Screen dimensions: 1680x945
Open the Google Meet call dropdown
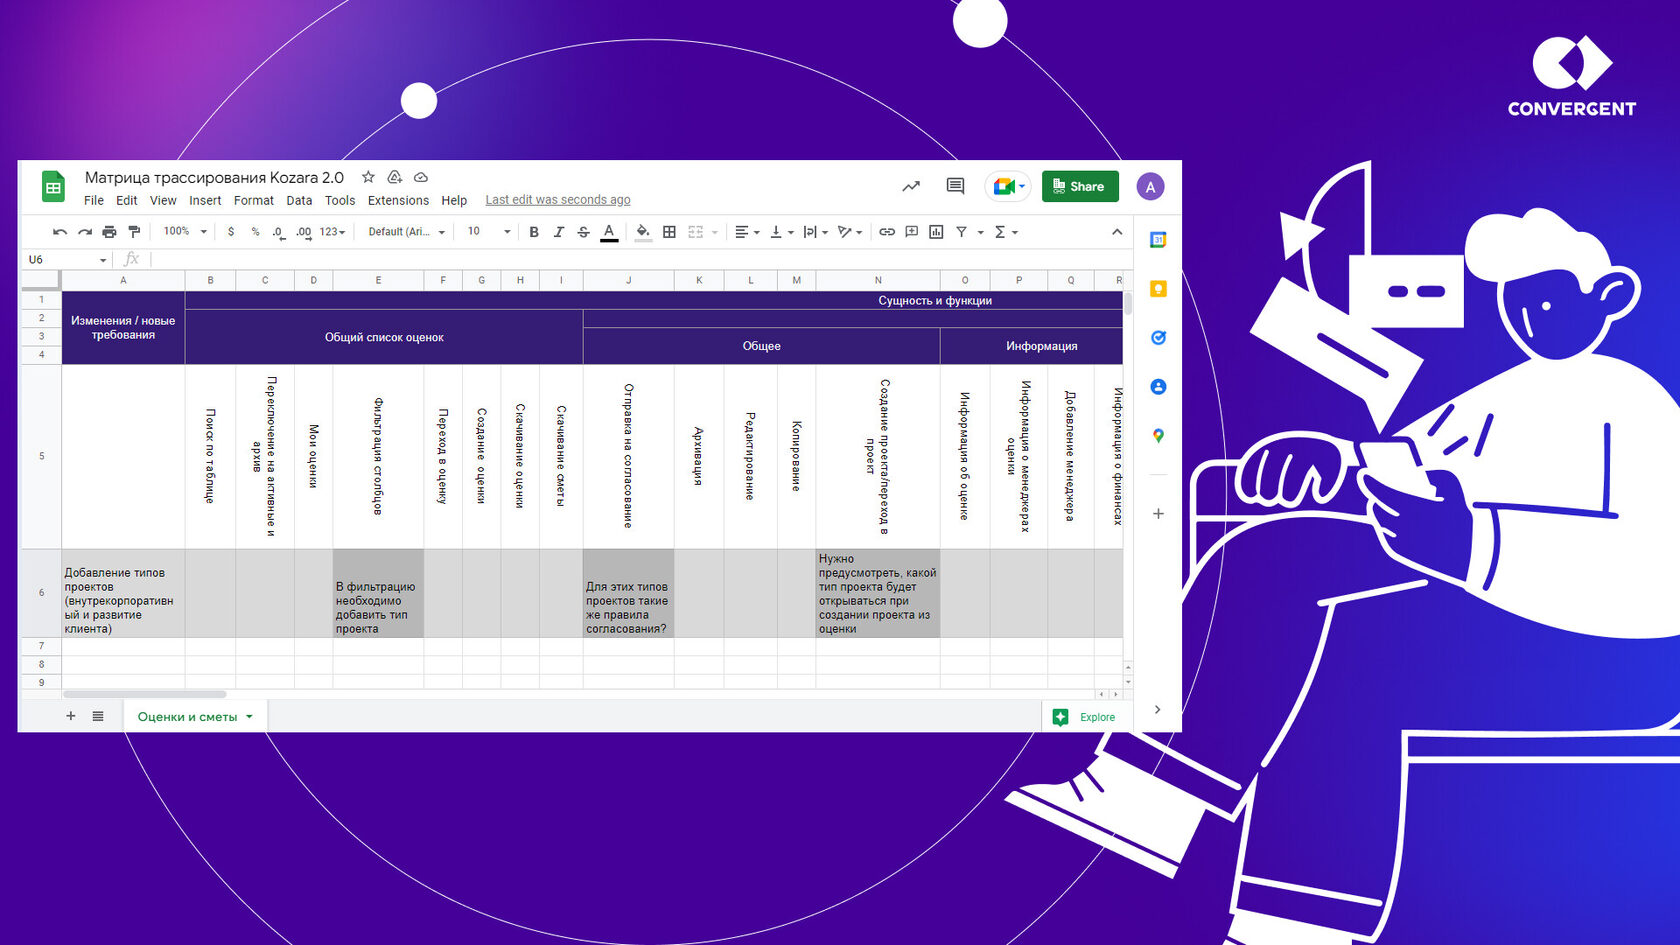pyautogui.click(x=1008, y=186)
